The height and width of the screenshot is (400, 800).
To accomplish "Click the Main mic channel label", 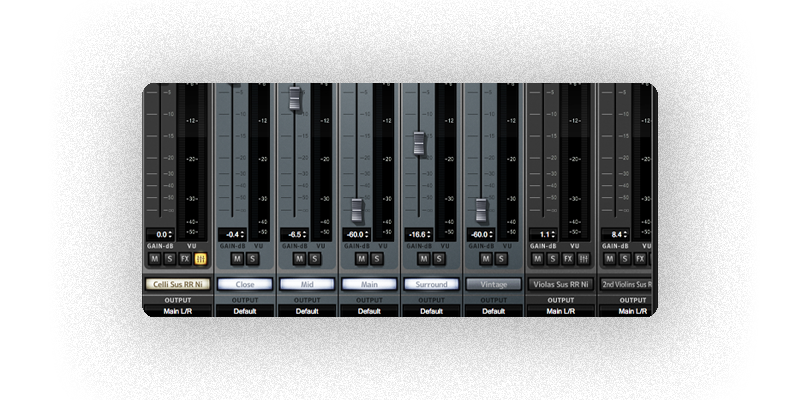I will coord(369,284).
